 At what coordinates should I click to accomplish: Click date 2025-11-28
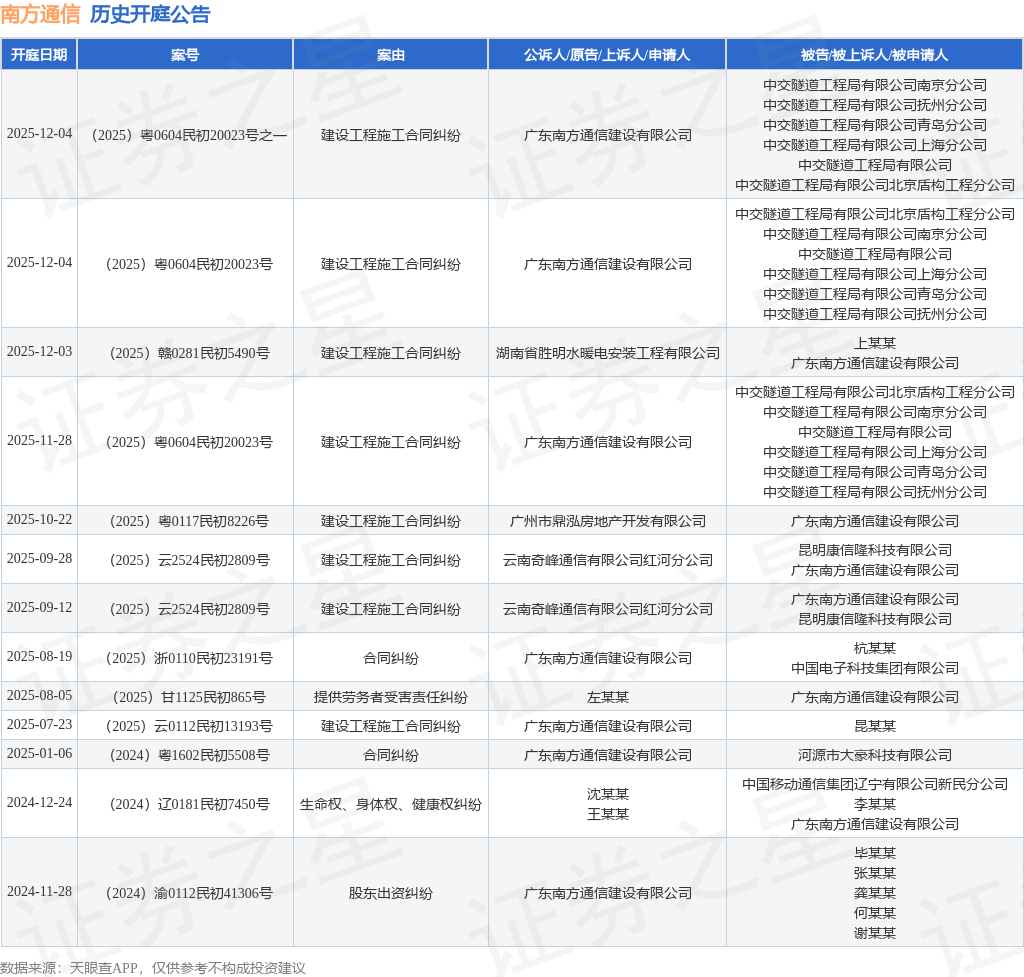(39, 440)
